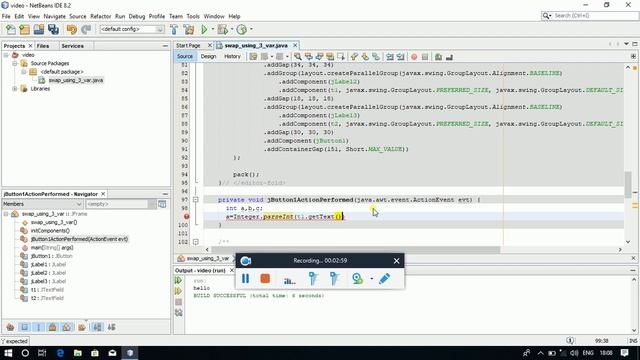Switch to the Design view button
640x360 pixels.
208,56
